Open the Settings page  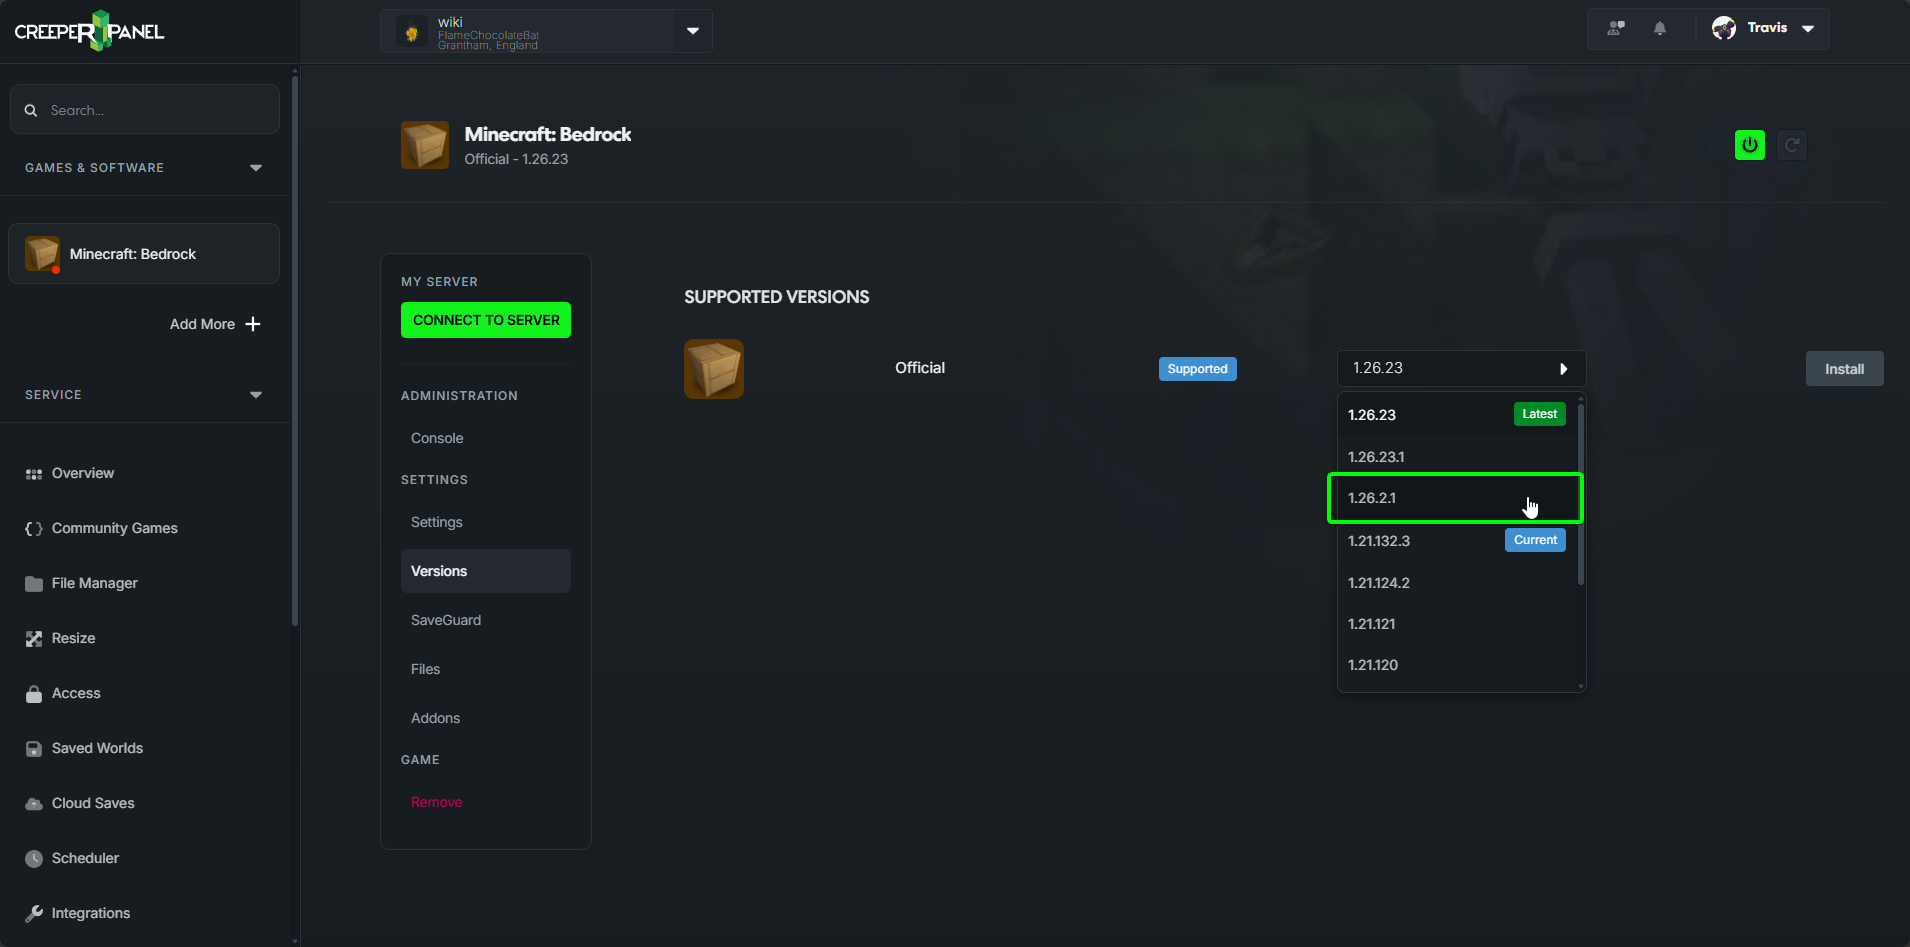[437, 522]
